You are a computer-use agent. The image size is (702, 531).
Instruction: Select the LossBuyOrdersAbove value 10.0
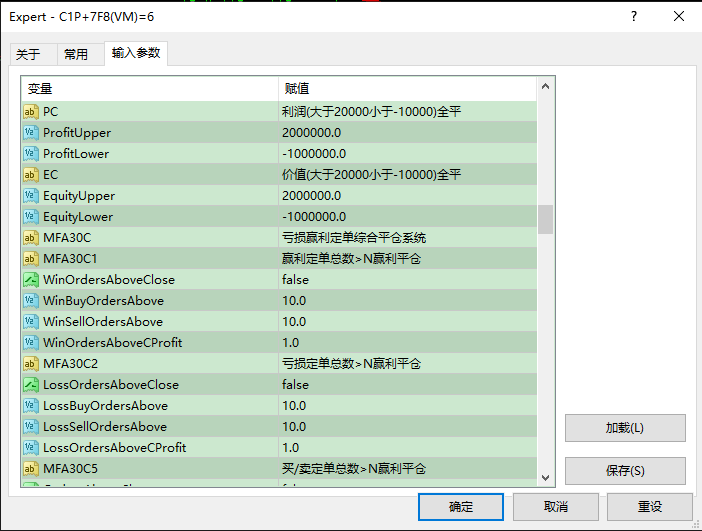(x=294, y=406)
